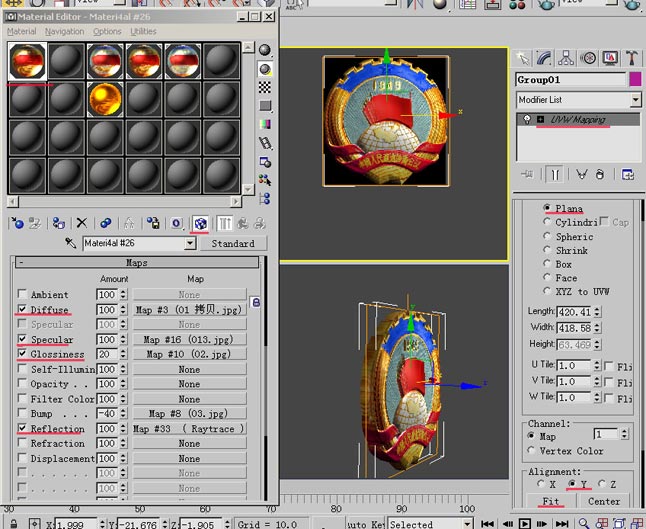Toggle the checkered Background icon
646x529 pixels.
[x=265, y=87]
